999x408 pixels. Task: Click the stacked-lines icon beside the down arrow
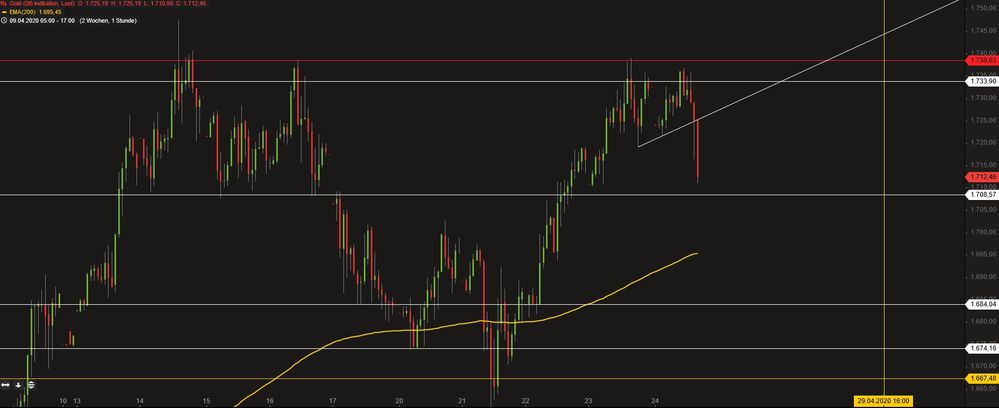click(x=30, y=384)
